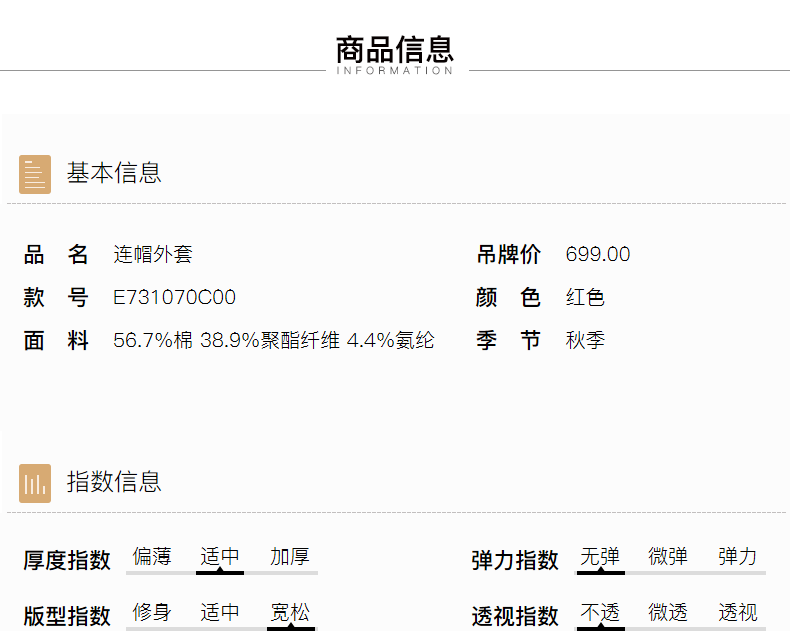Select the 商品信息 heading
This screenshot has height=631, width=790.
coord(395,49)
